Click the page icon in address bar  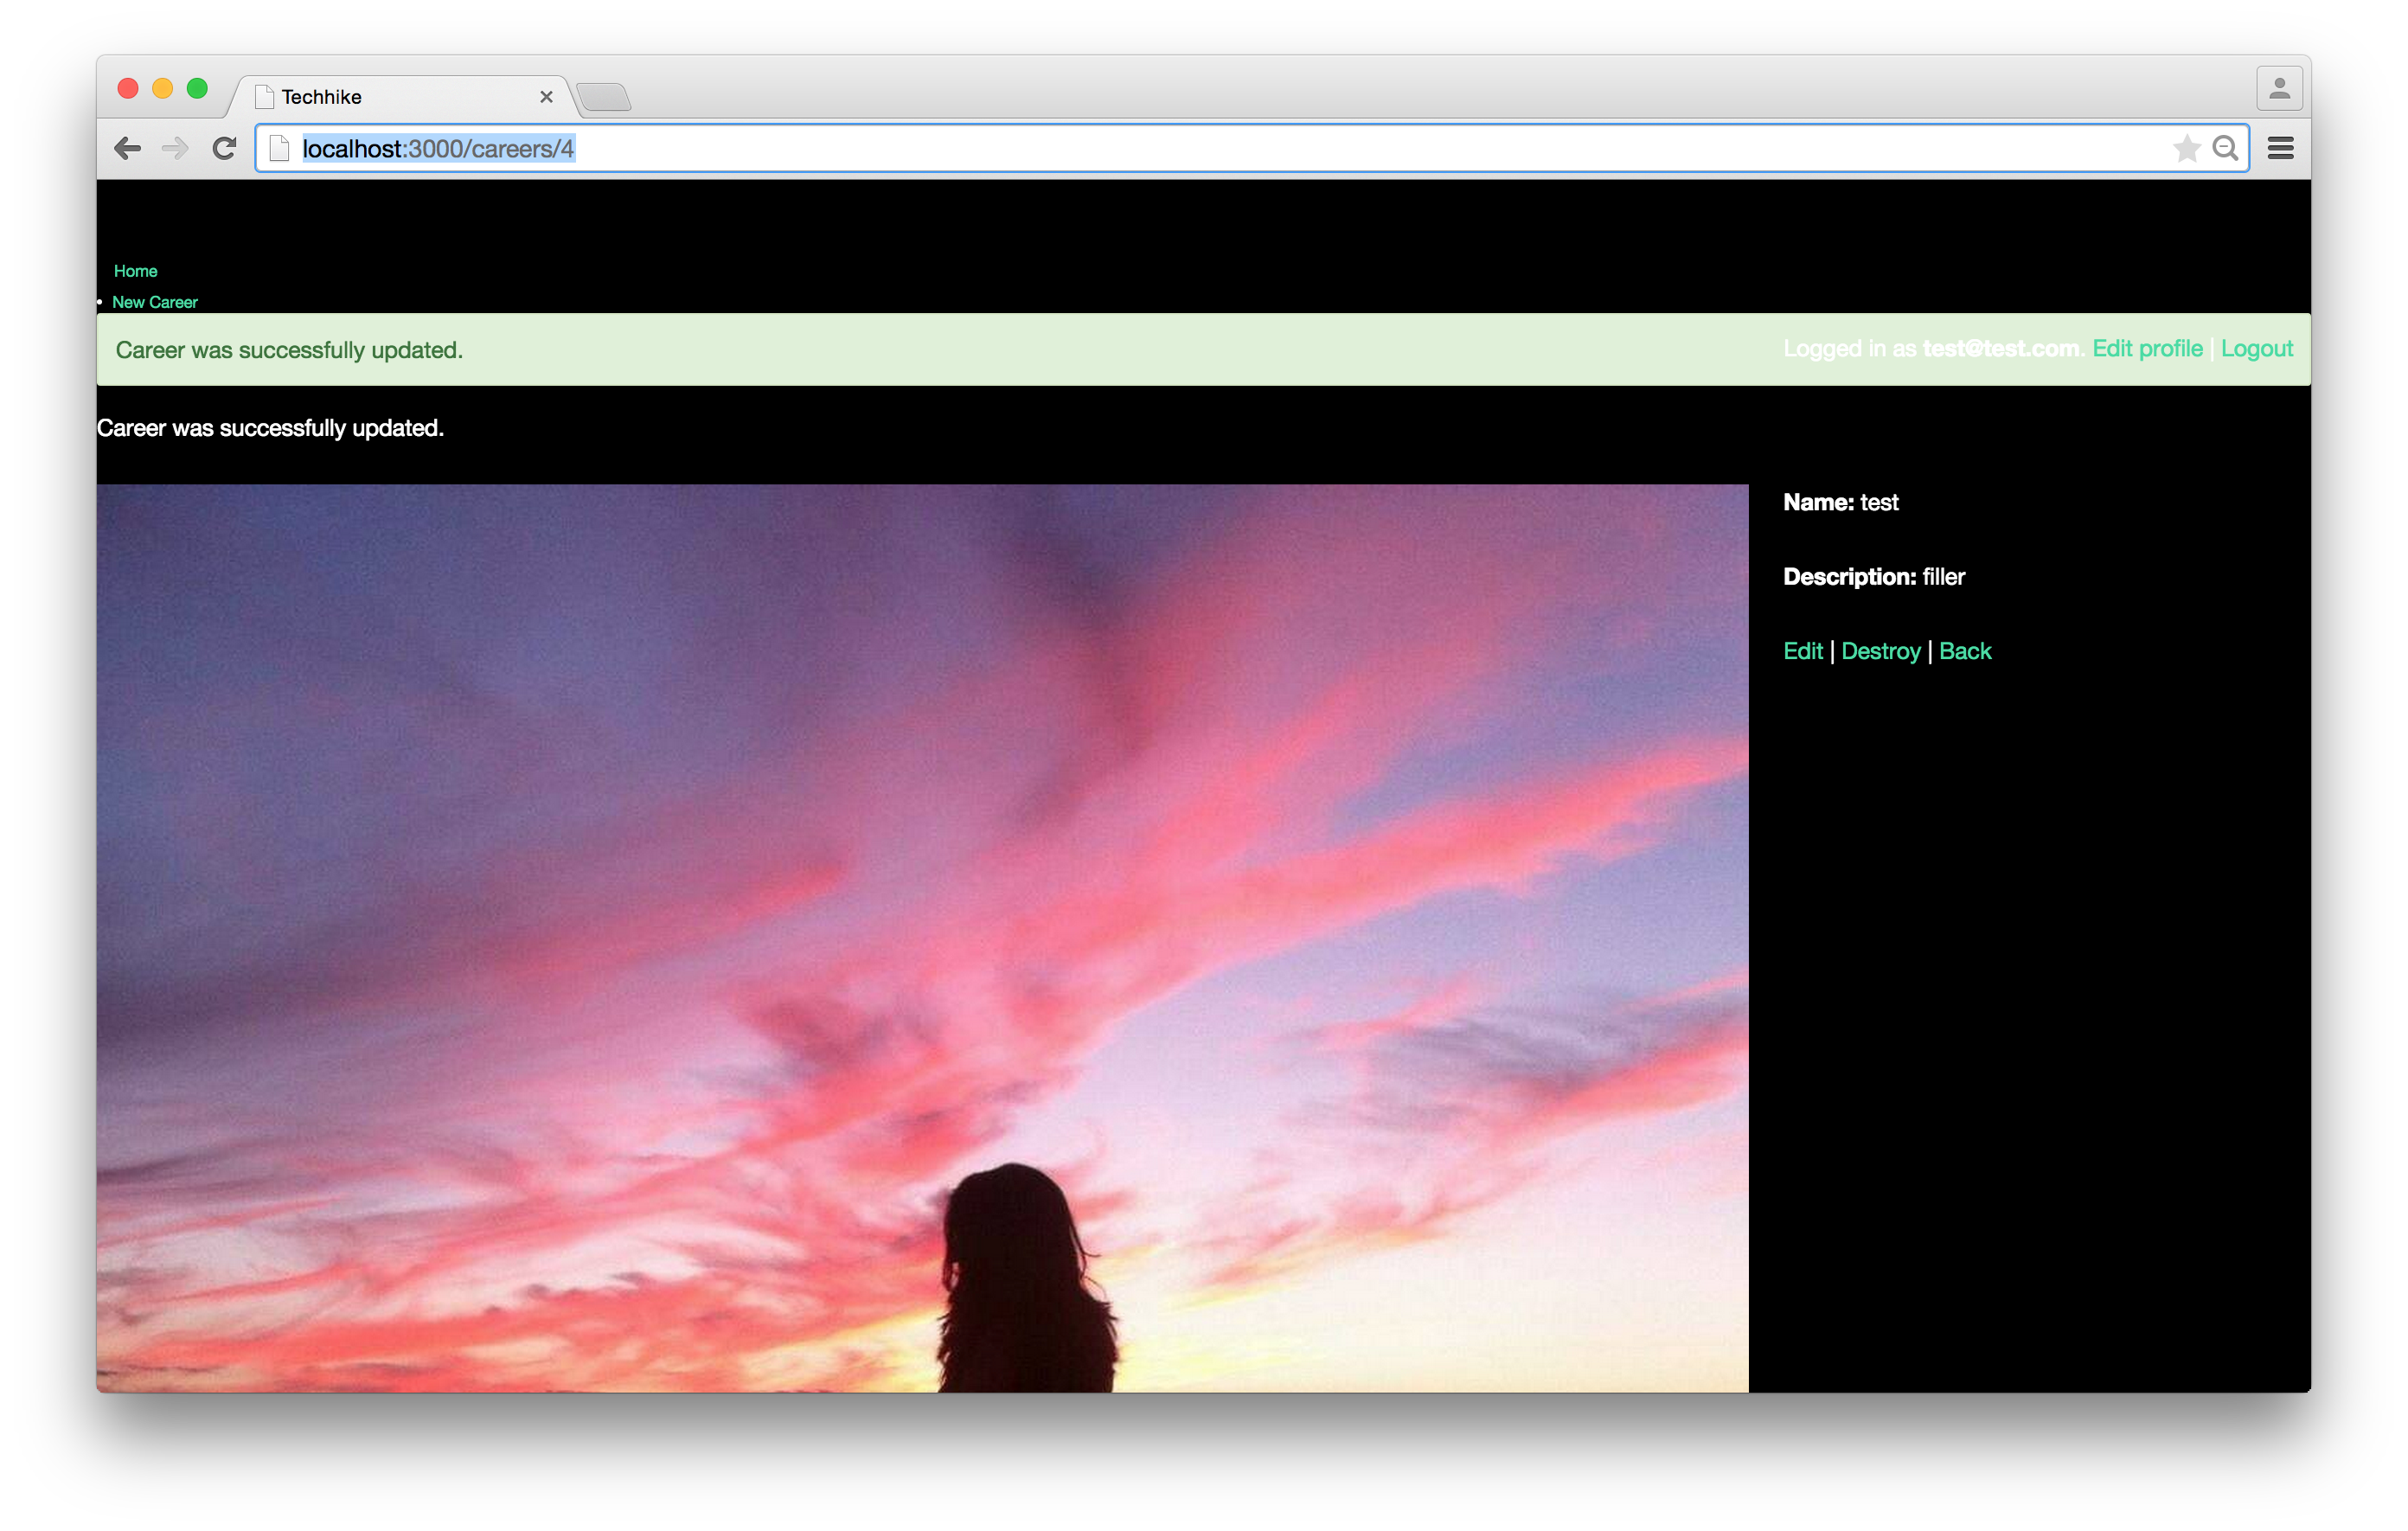coord(280,149)
